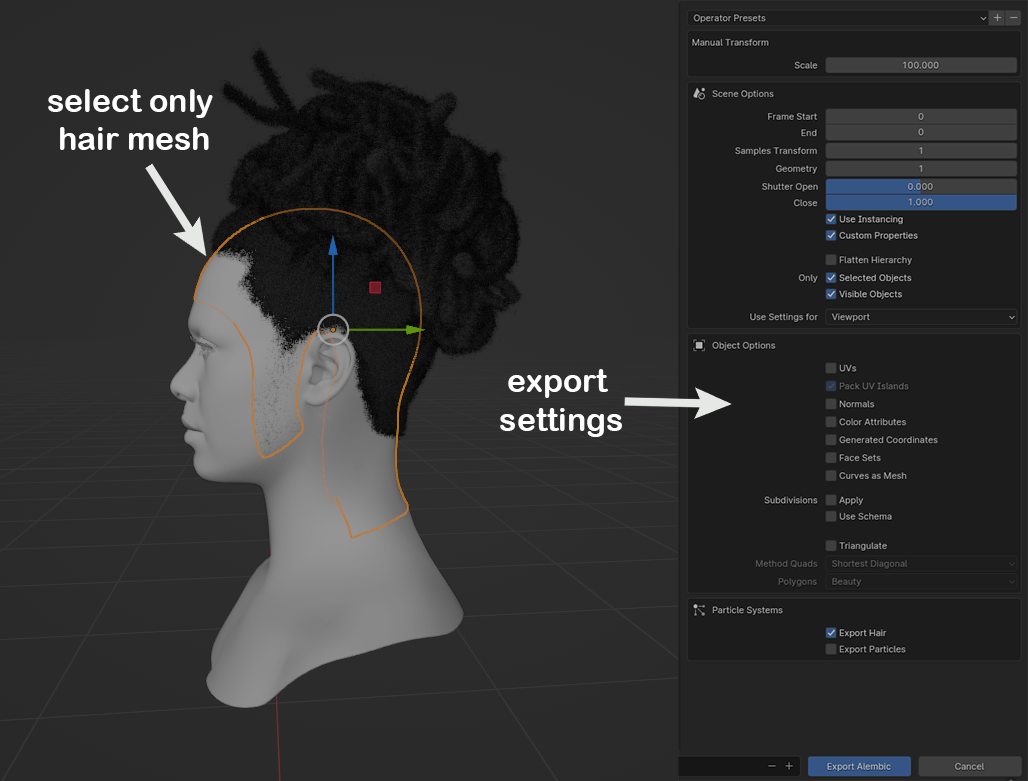Screen dimensions: 1028x781
Task: Toggle the Visible Objects checkbox
Action: pyautogui.click(x=831, y=294)
